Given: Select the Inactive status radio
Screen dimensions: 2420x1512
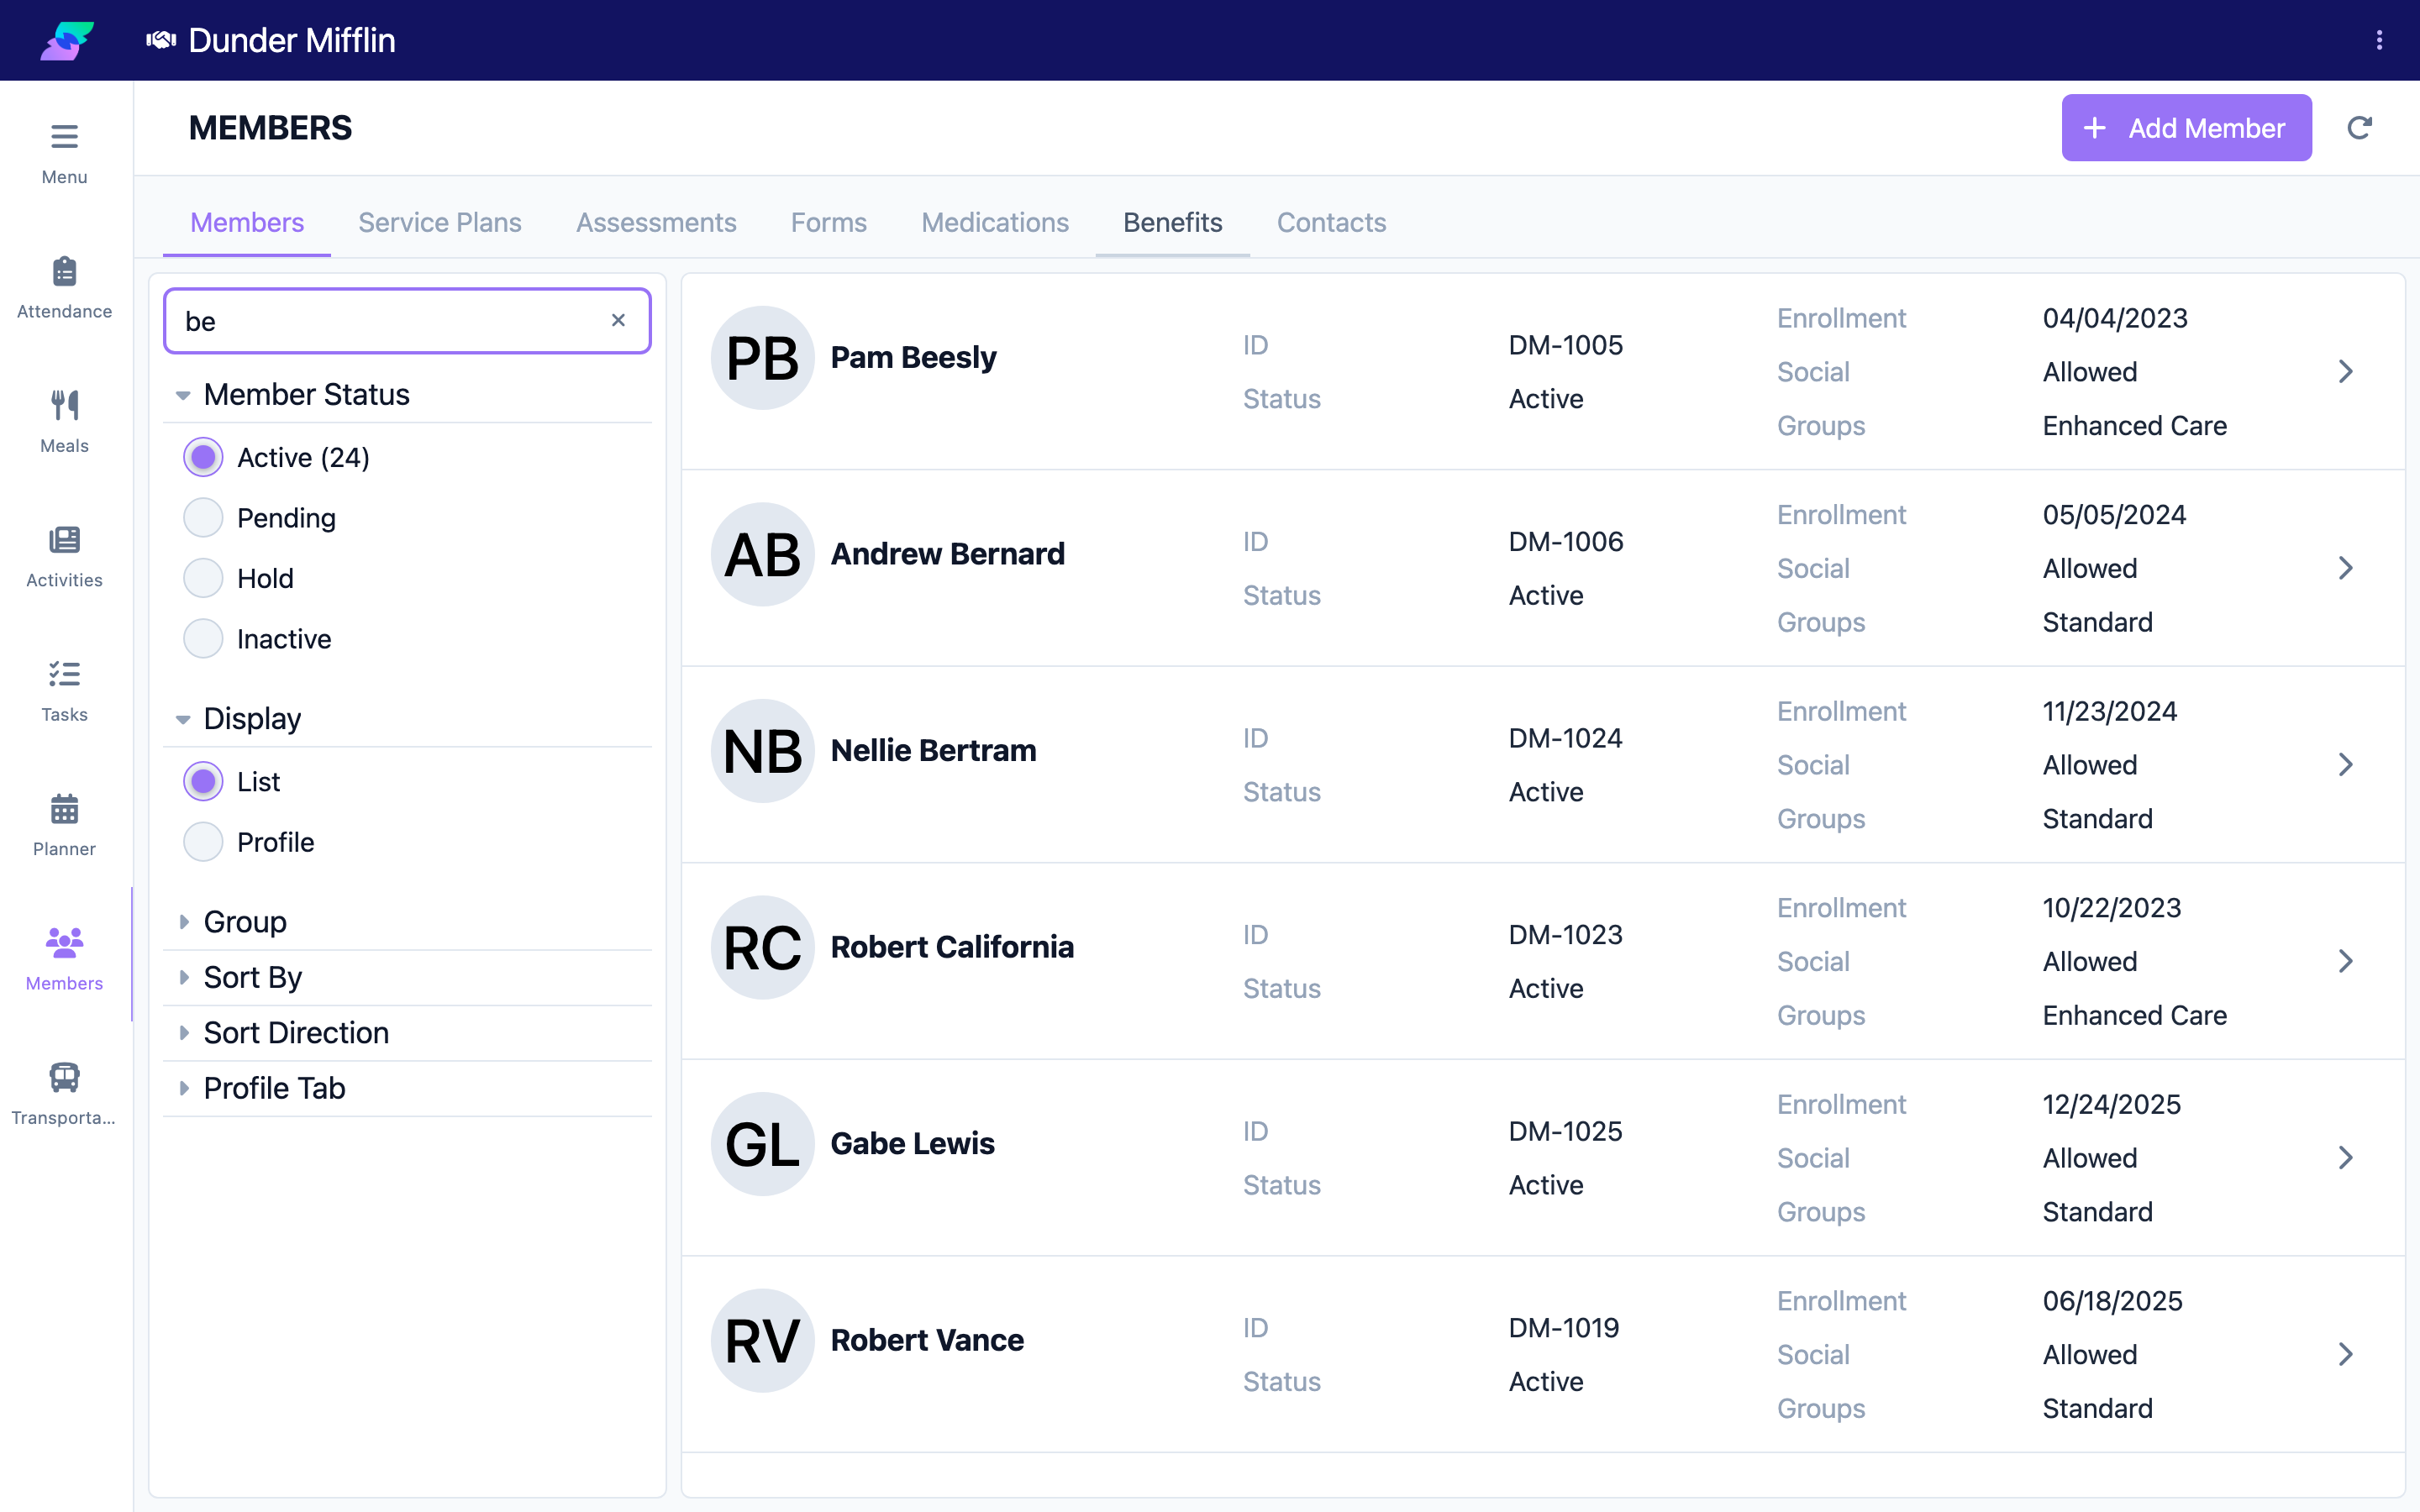Looking at the screenshot, I should (203, 639).
